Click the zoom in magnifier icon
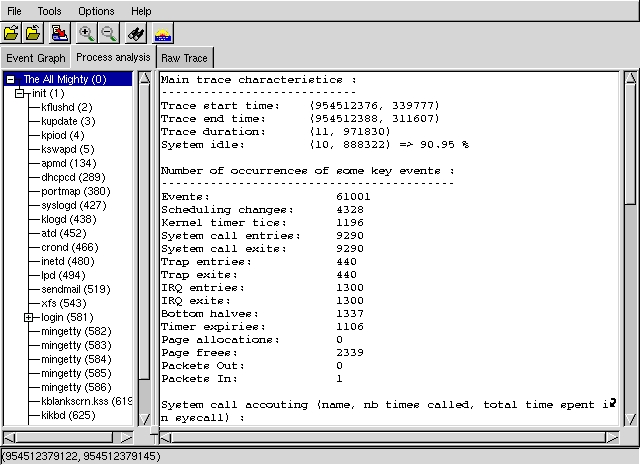This screenshot has width=640, height=465. [87, 34]
